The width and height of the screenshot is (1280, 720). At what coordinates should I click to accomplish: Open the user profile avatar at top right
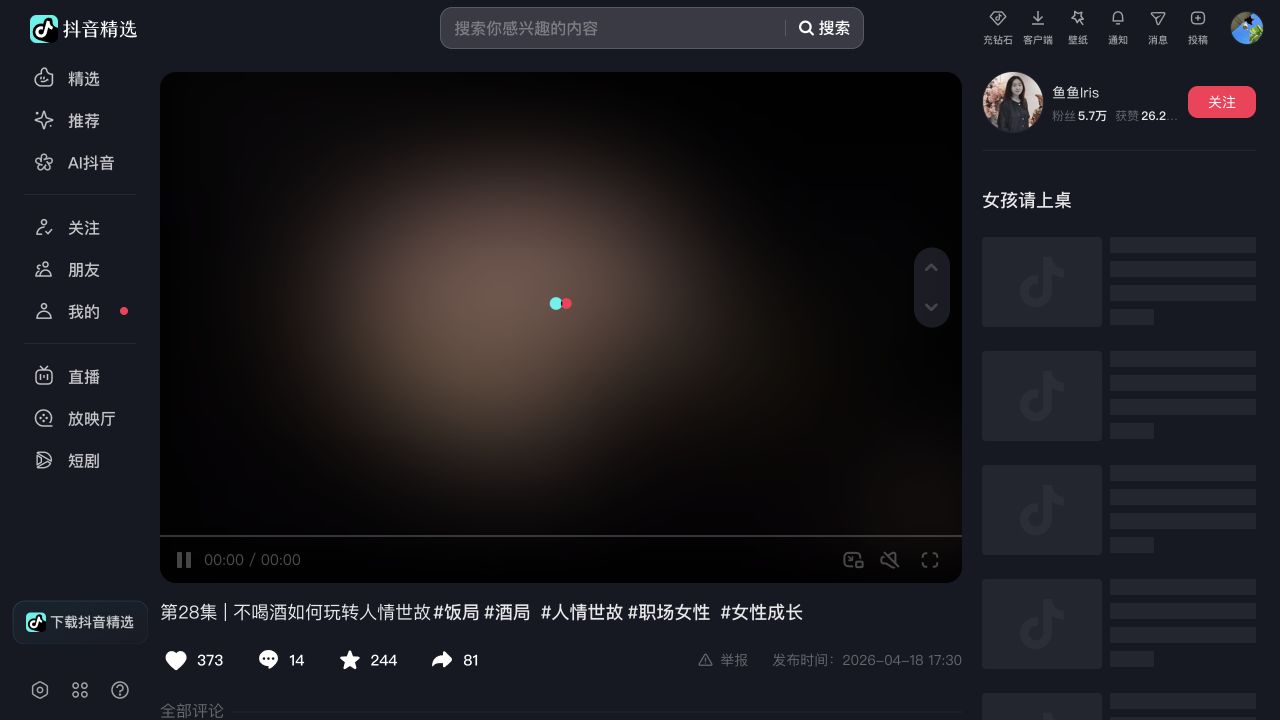point(1247,28)
